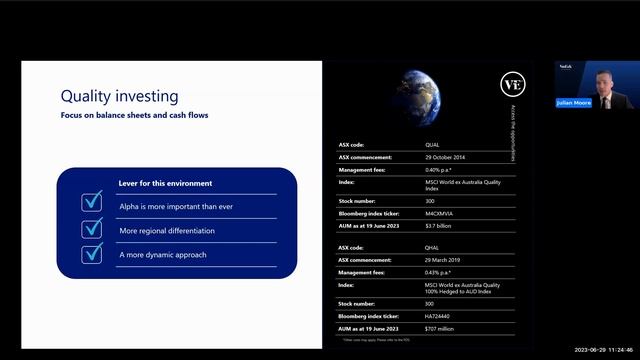
Task: Click the $3.7 billion AUM value
Action: [438, 226]
